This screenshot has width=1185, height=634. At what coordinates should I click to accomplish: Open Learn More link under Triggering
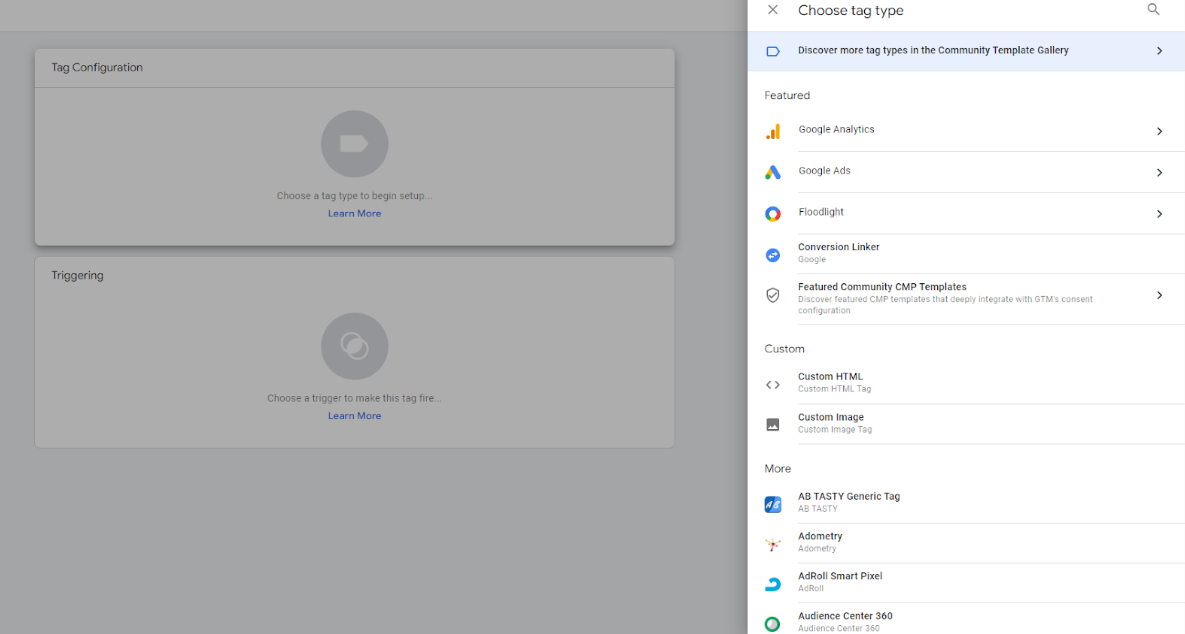pos(354,416)
